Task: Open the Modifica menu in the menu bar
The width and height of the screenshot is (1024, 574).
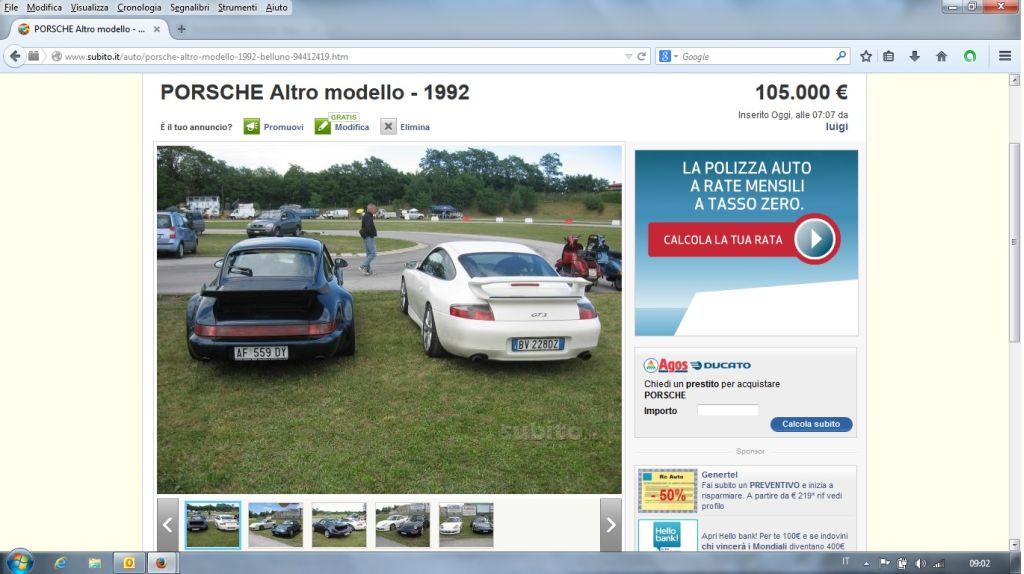Action: pyautogui.click(x=44, y=7)
